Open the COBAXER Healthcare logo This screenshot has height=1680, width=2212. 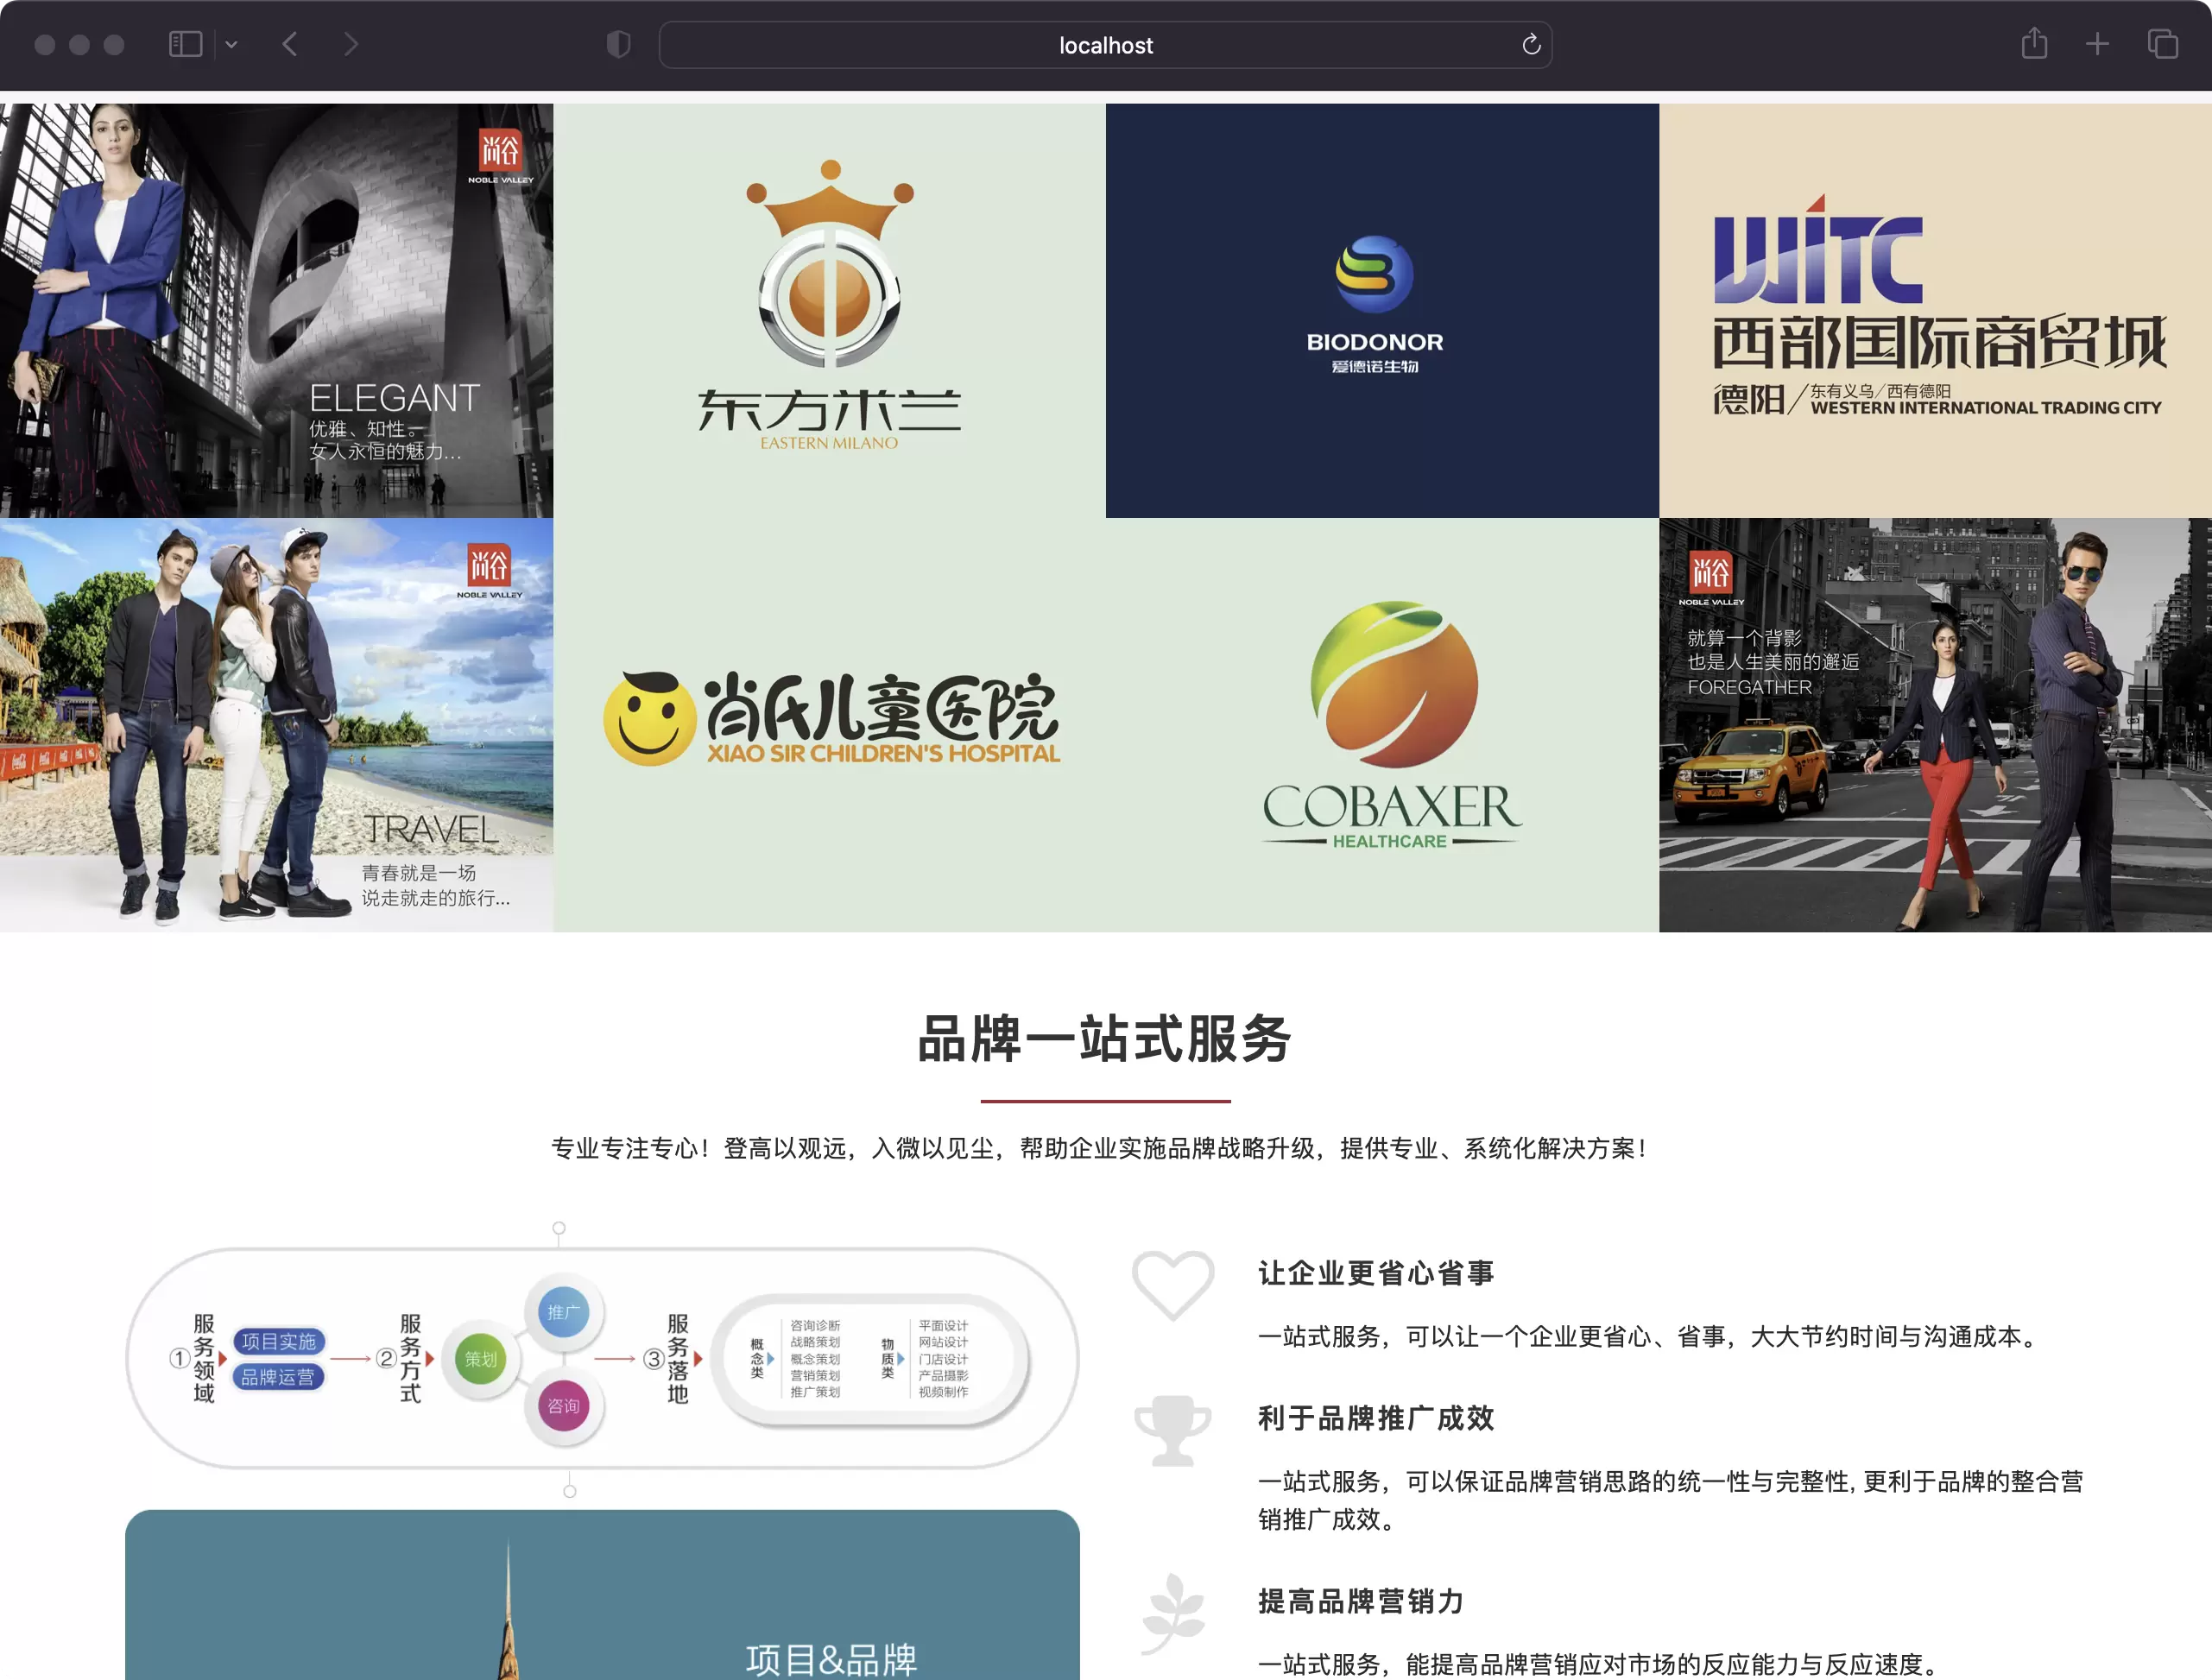[1391, 725]
